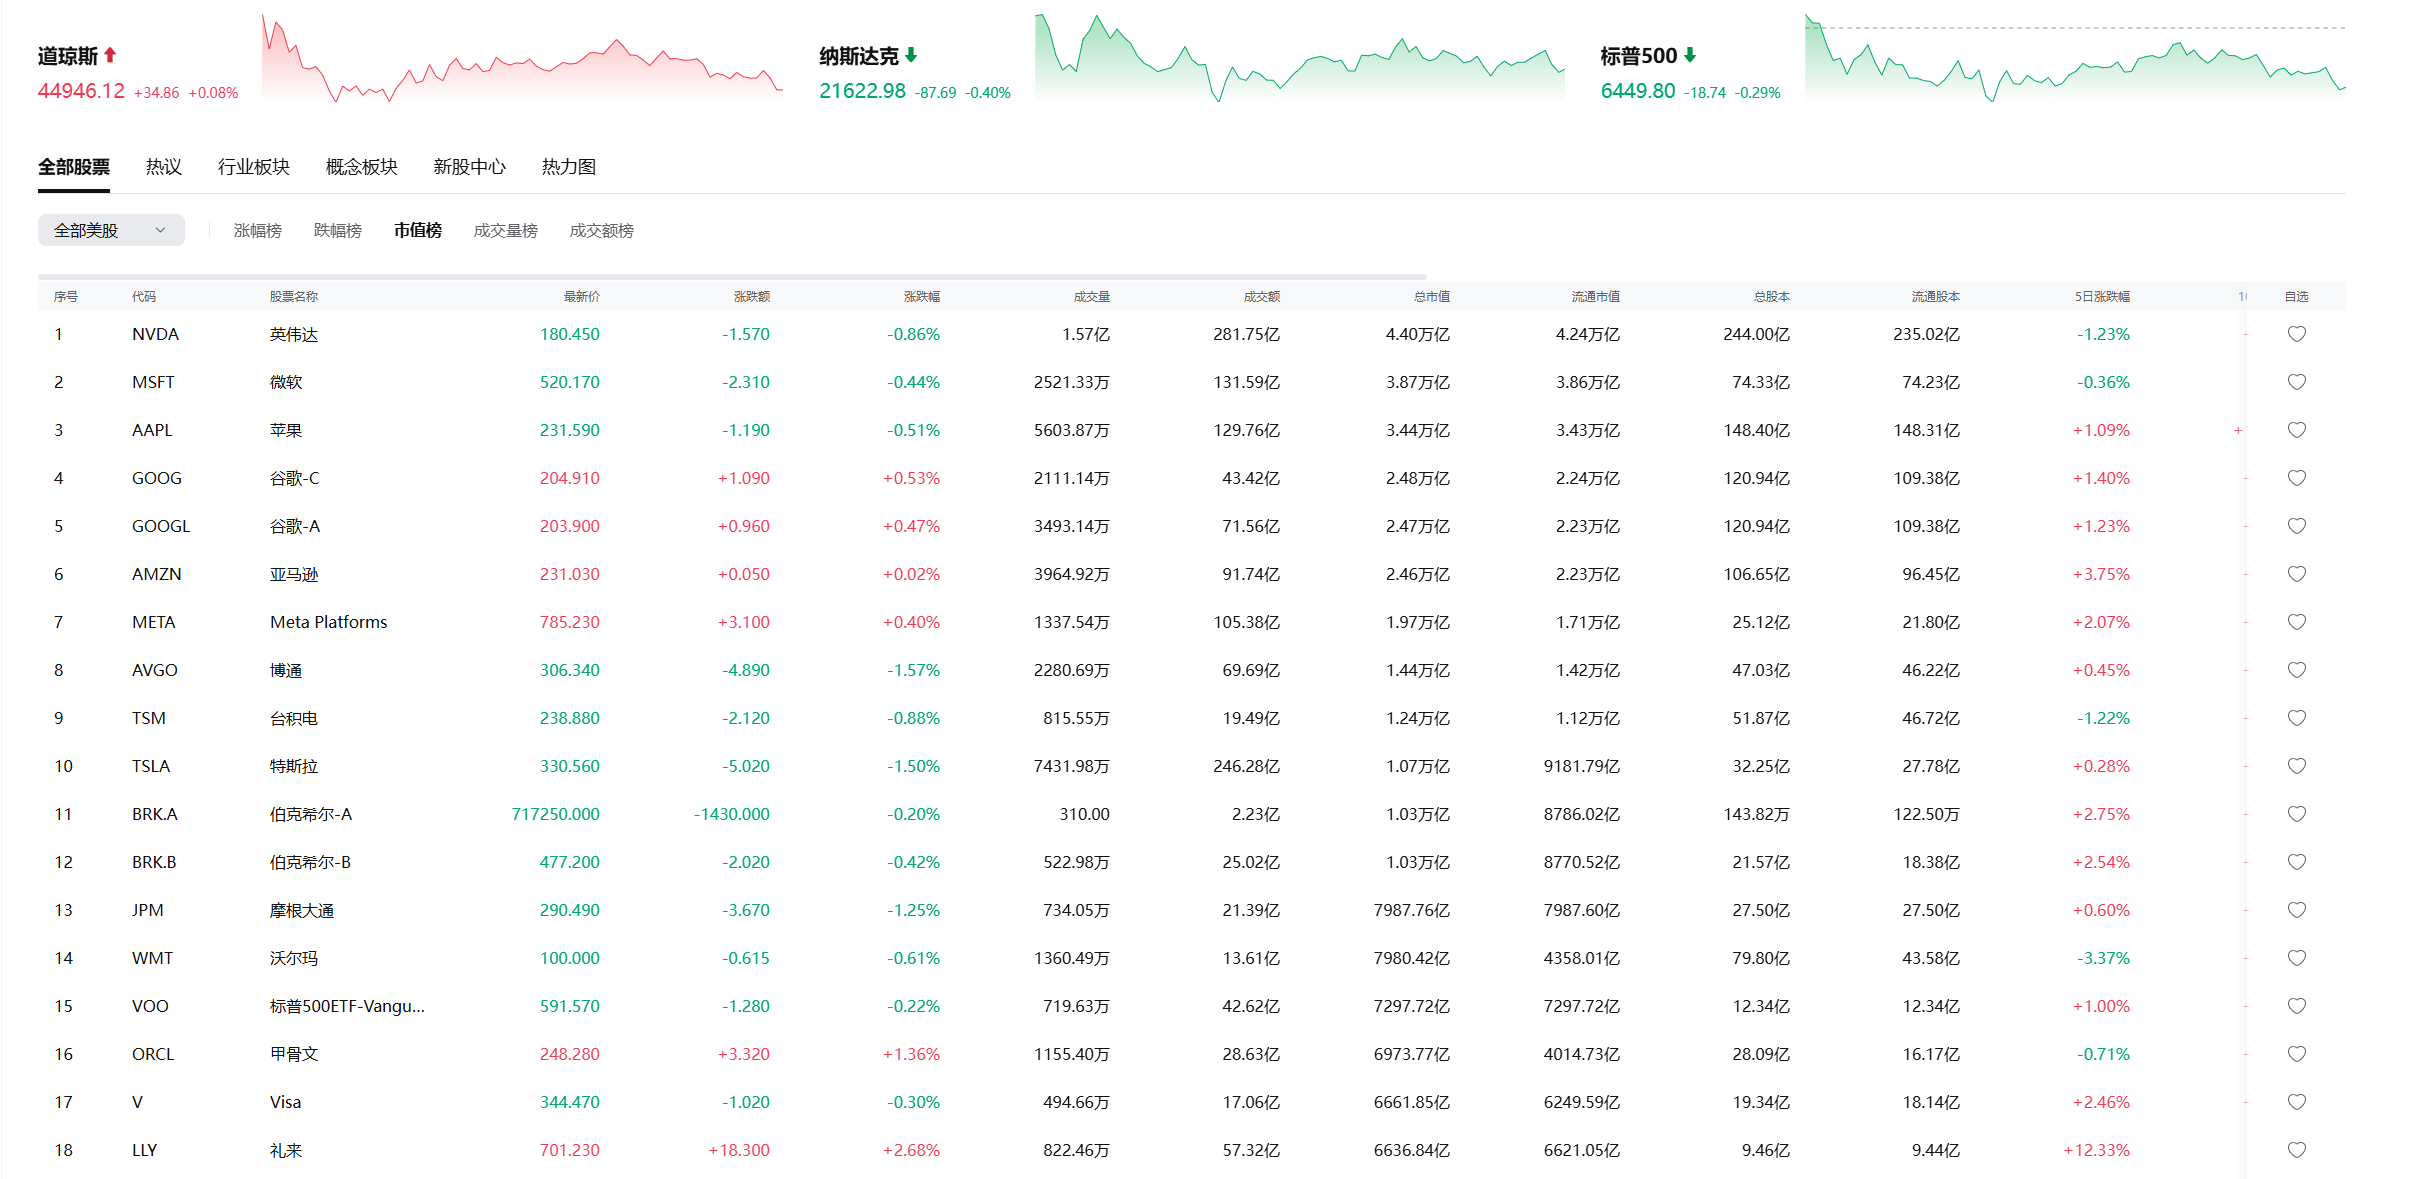Click heart icon in AAPL row
The height and width of the screenshot is (1179, 2411).
[2296, 430]
